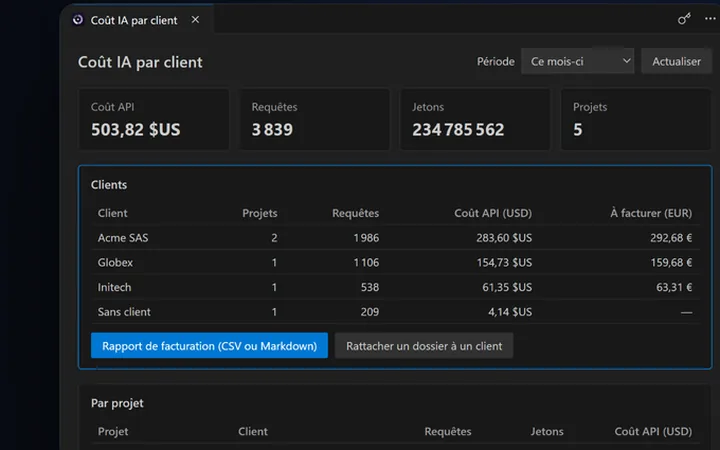Click the Coût API card value 503,82 $US
This screenshot has width=720, height=450.
(135, 129)
